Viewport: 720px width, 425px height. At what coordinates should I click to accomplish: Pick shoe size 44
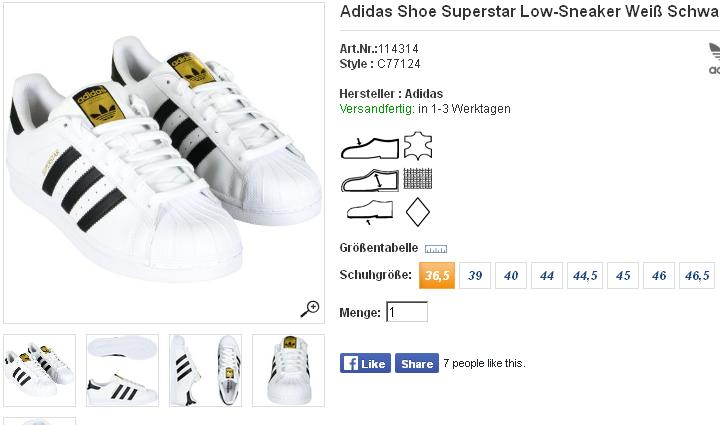[547, 276]
